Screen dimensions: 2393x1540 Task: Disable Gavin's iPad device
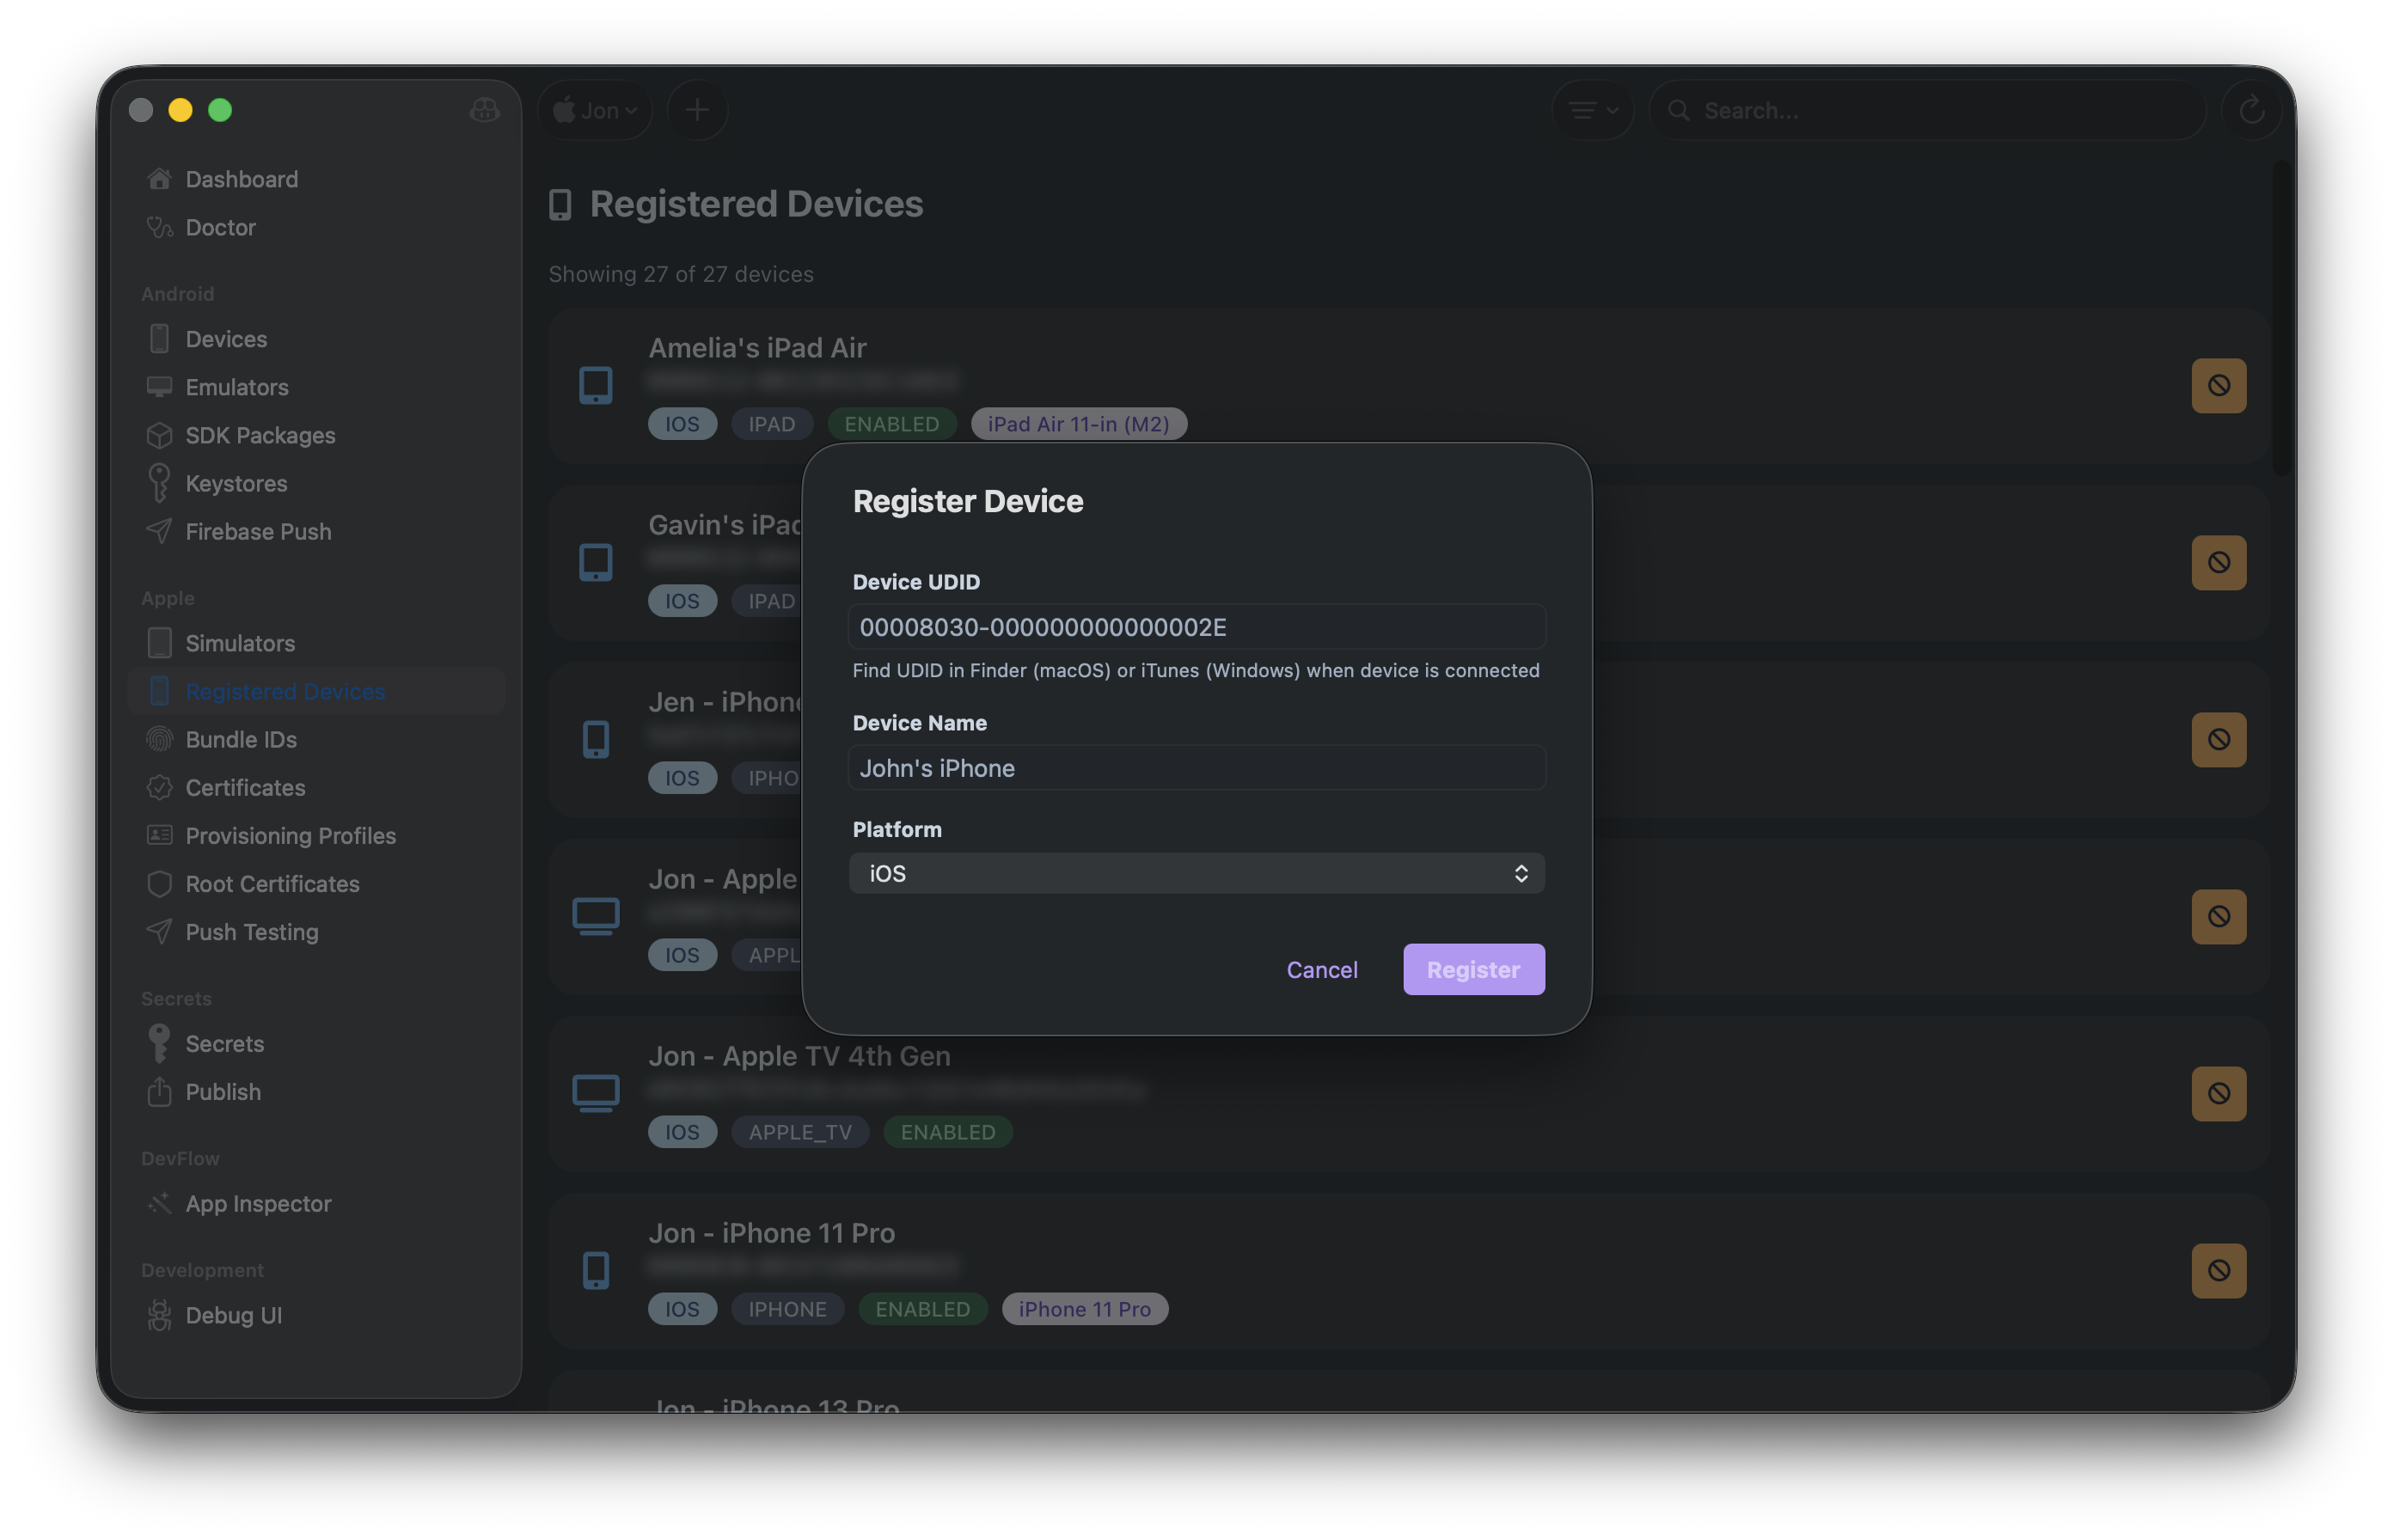tap(2219, 563)
